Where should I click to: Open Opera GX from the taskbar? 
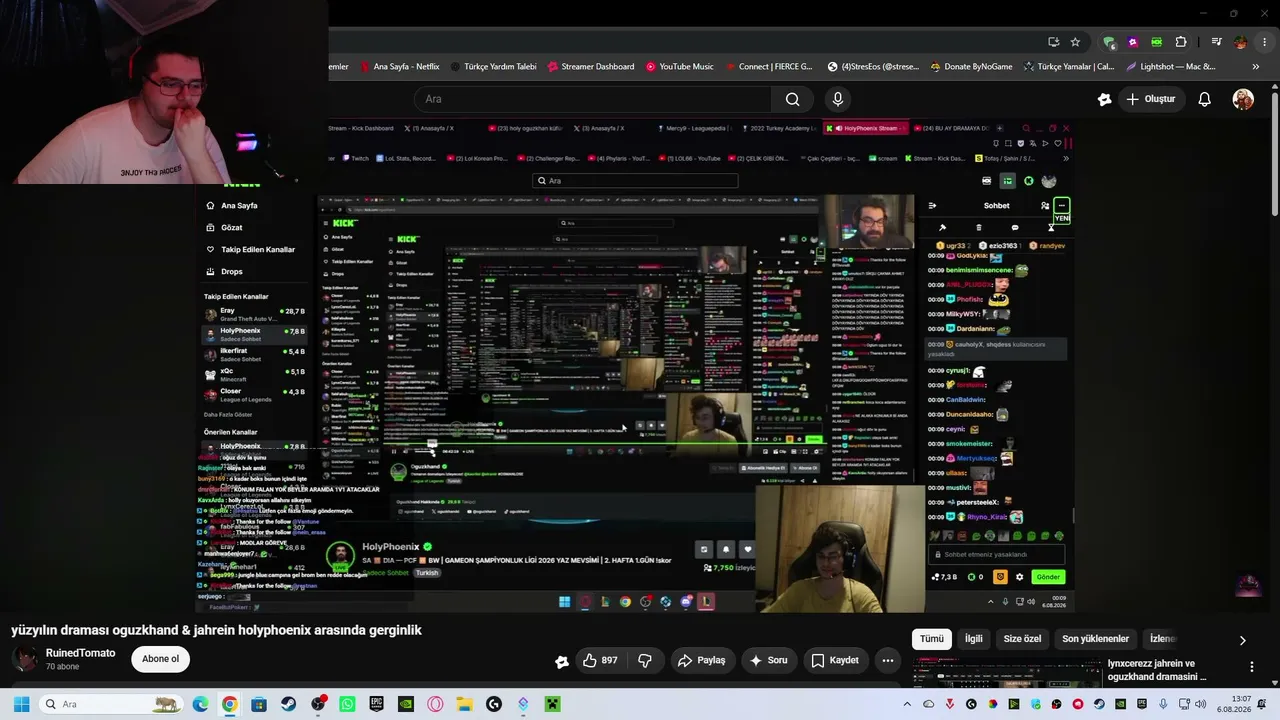(435, 704)
